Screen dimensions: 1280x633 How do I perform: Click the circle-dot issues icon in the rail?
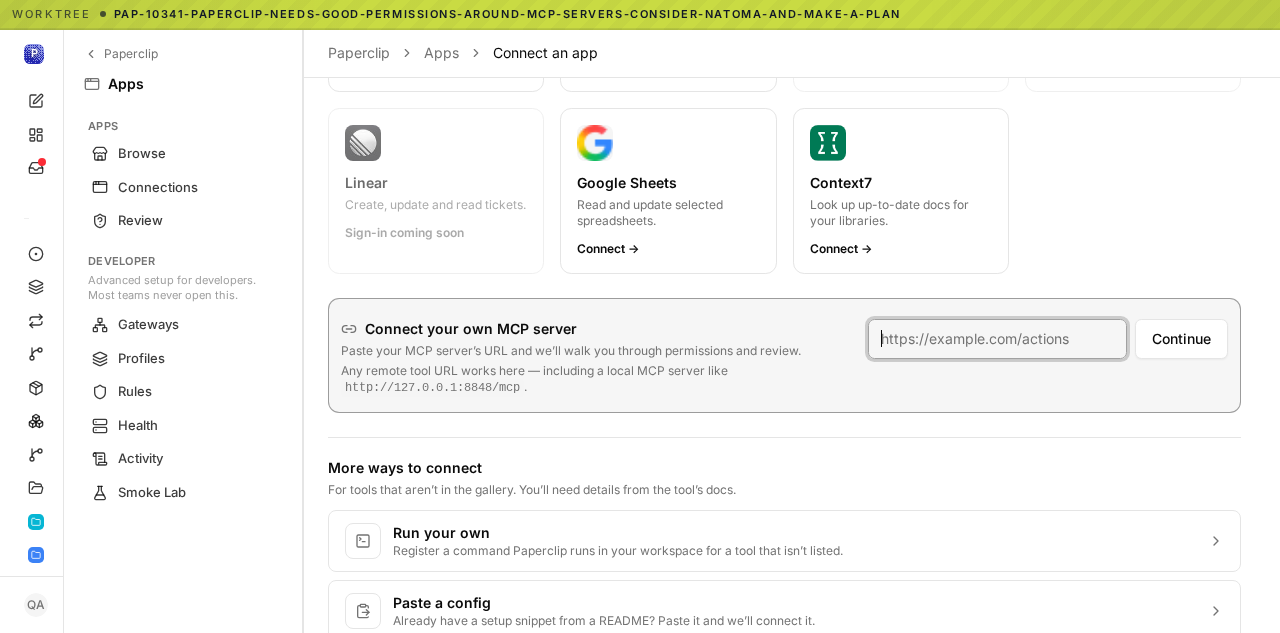pyautogui.click(x=36, y=254)
